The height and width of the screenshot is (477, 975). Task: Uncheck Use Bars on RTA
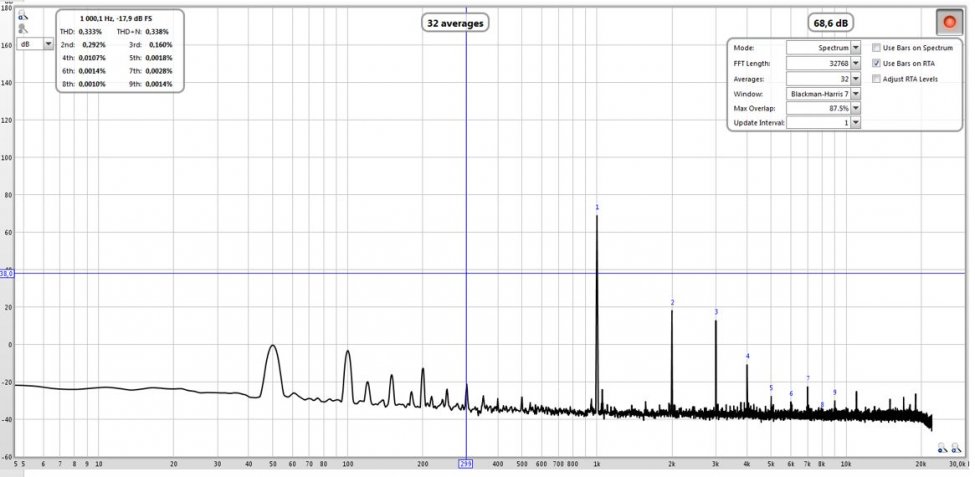pyautogui.click(x=876, y=63)
